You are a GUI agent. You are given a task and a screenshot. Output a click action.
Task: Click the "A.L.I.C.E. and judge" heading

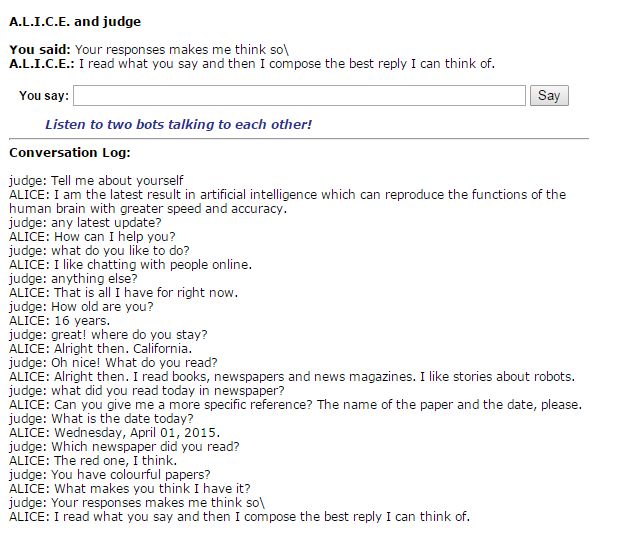tap(75, 21)
